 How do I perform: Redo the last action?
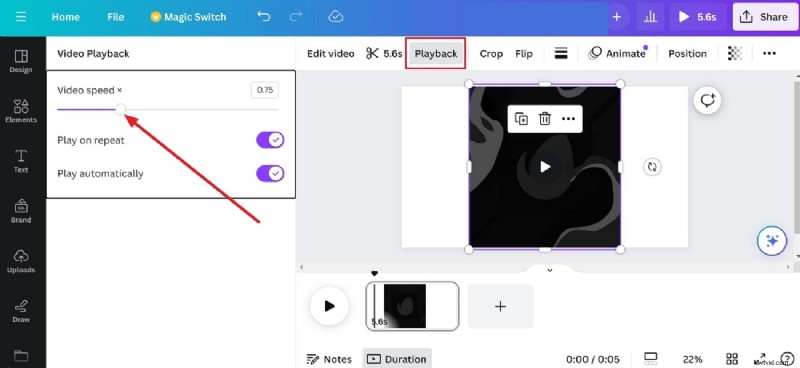pyautogui.click(x=296, y=17)
